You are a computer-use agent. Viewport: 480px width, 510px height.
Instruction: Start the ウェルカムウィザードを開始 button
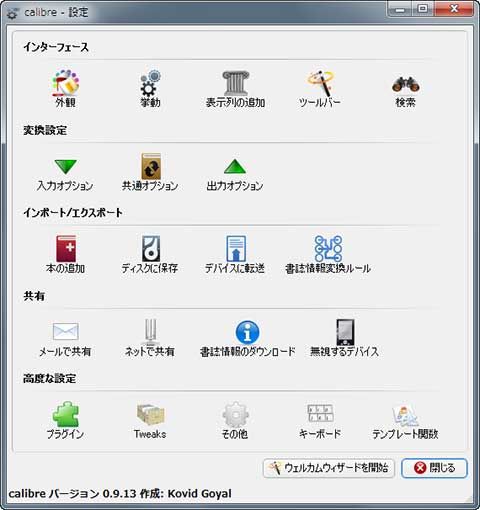point(329,468)
